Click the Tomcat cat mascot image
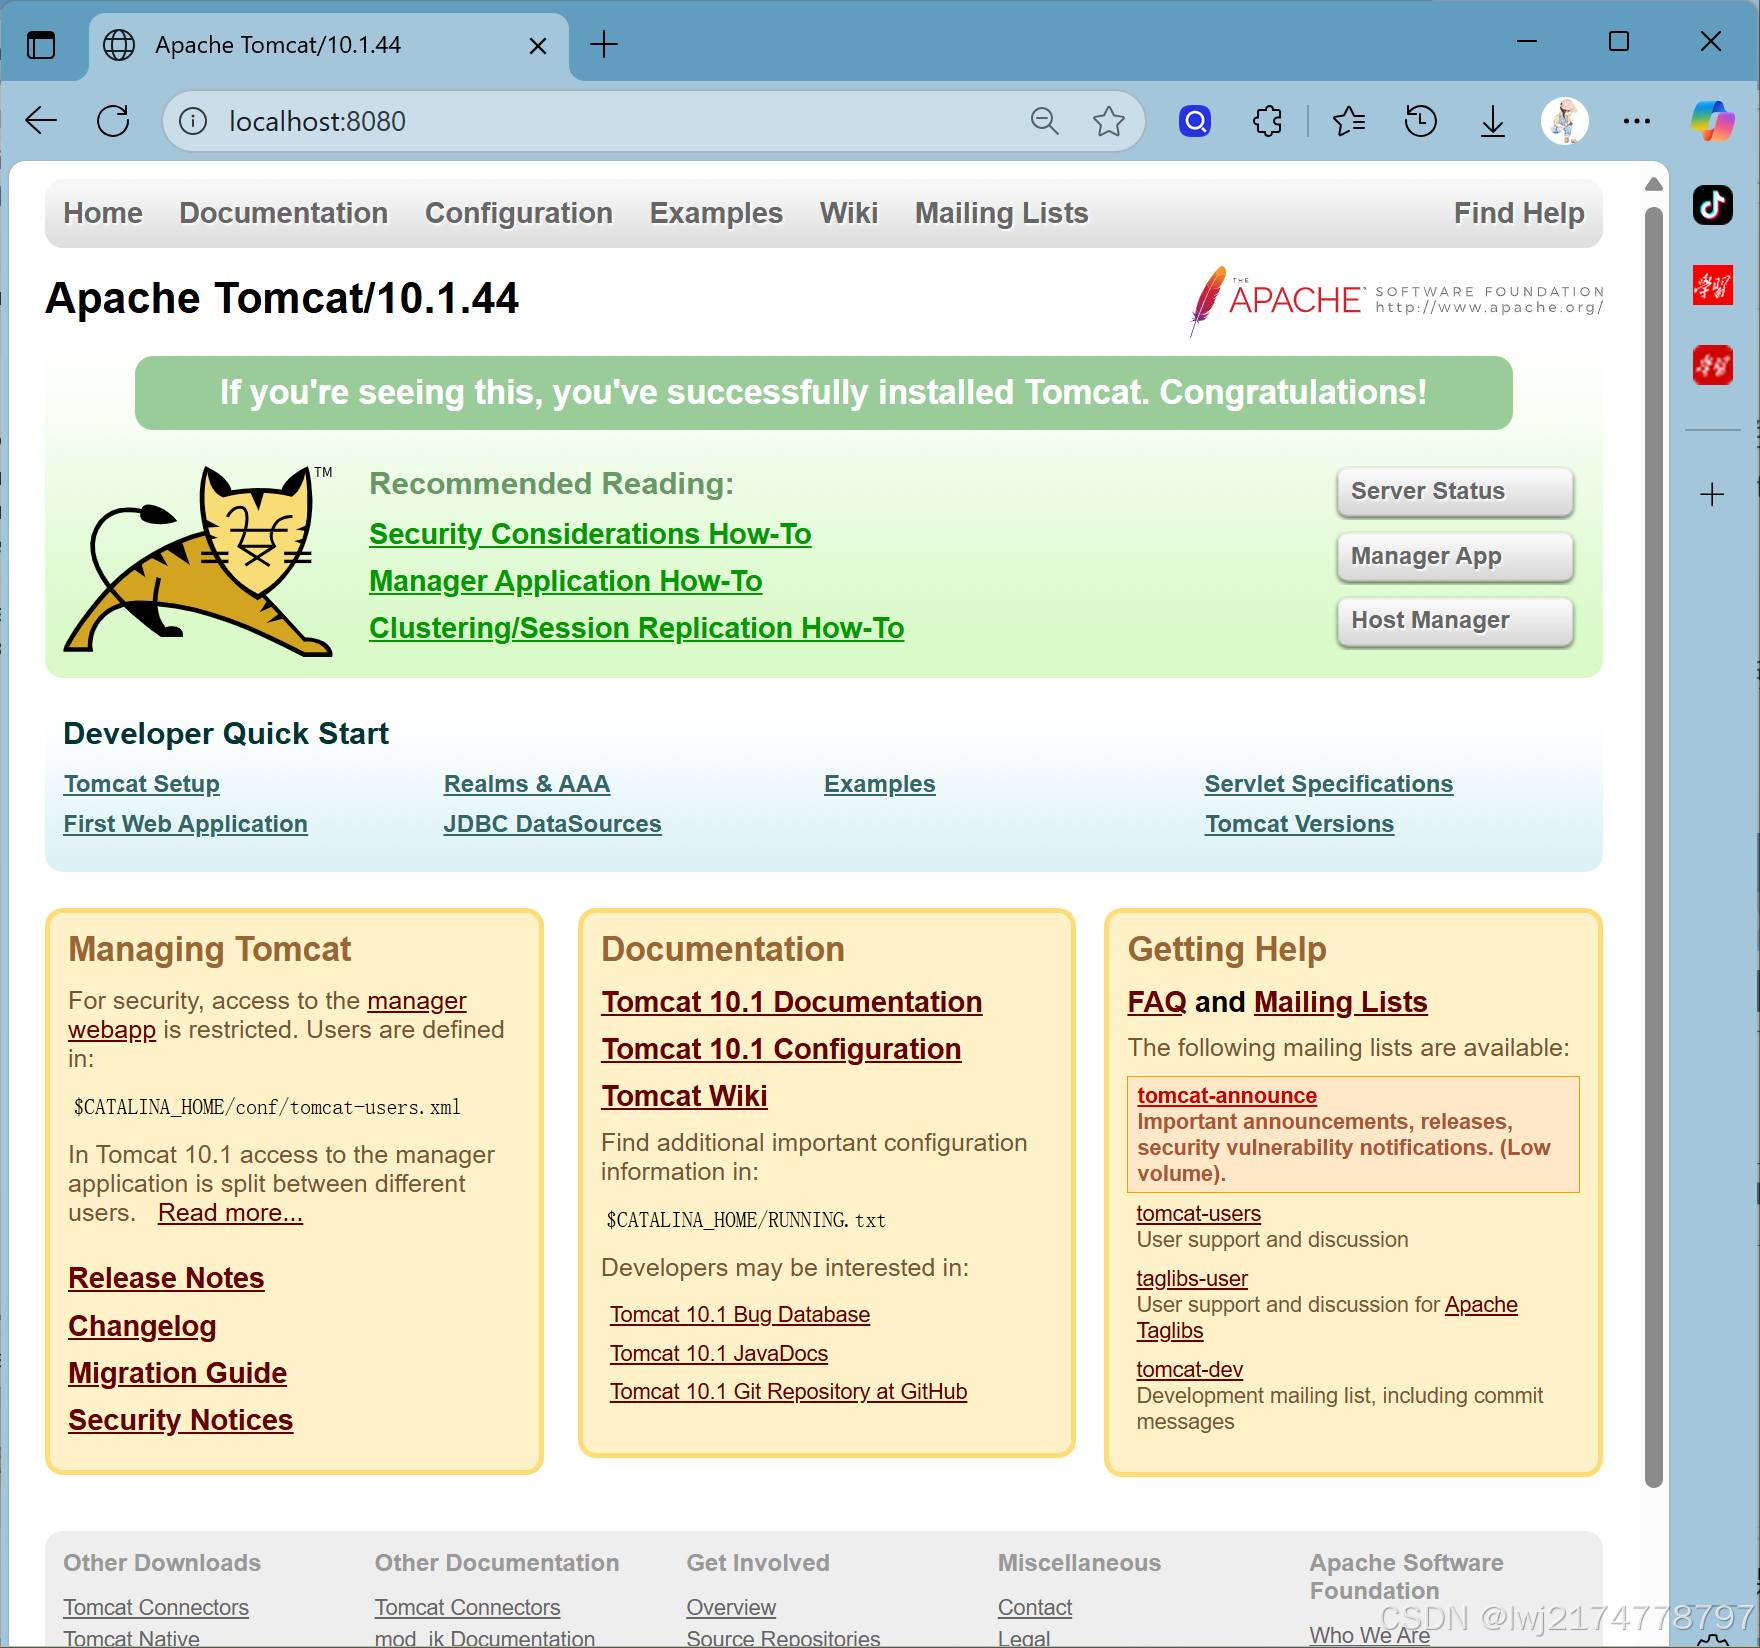1760x1648 pixels. 198,560
